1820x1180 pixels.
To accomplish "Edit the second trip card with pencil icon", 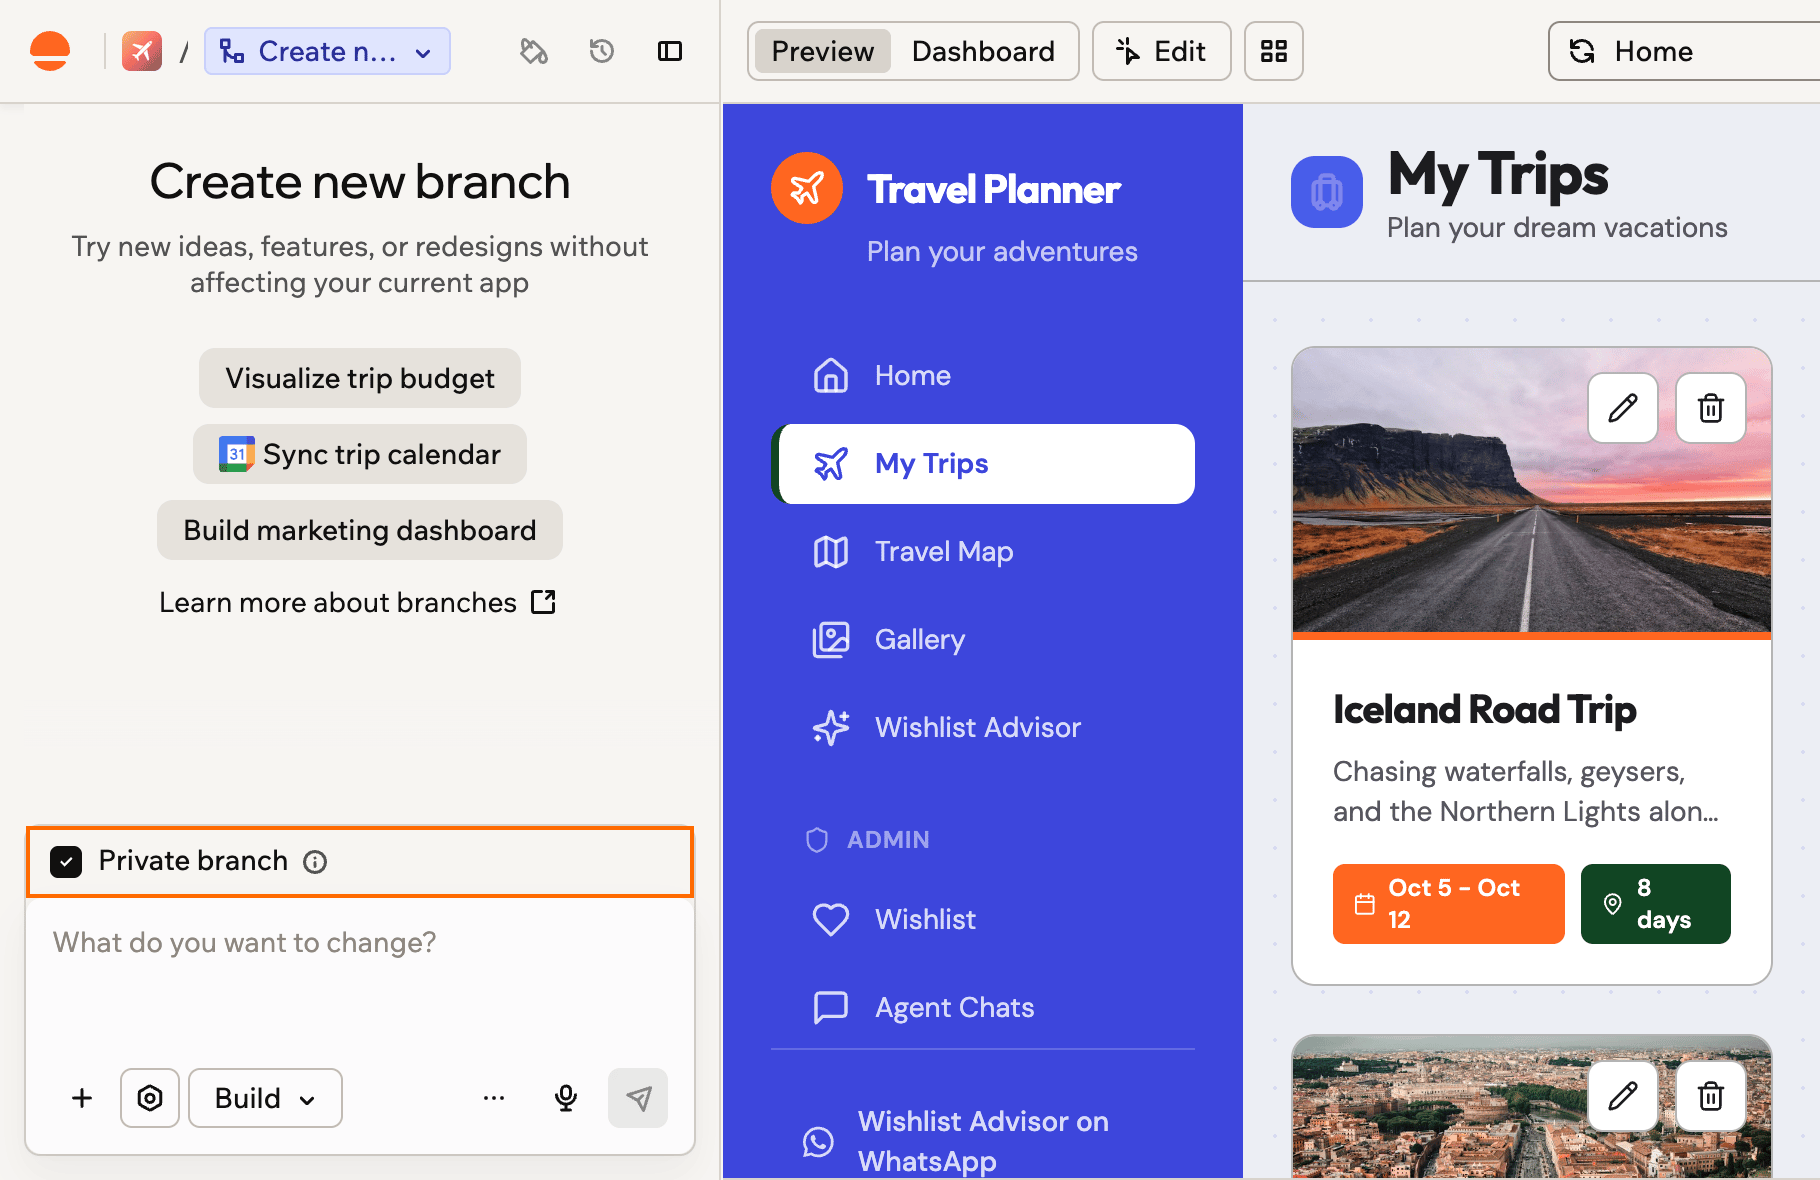I will (x=1623, y=1096).
